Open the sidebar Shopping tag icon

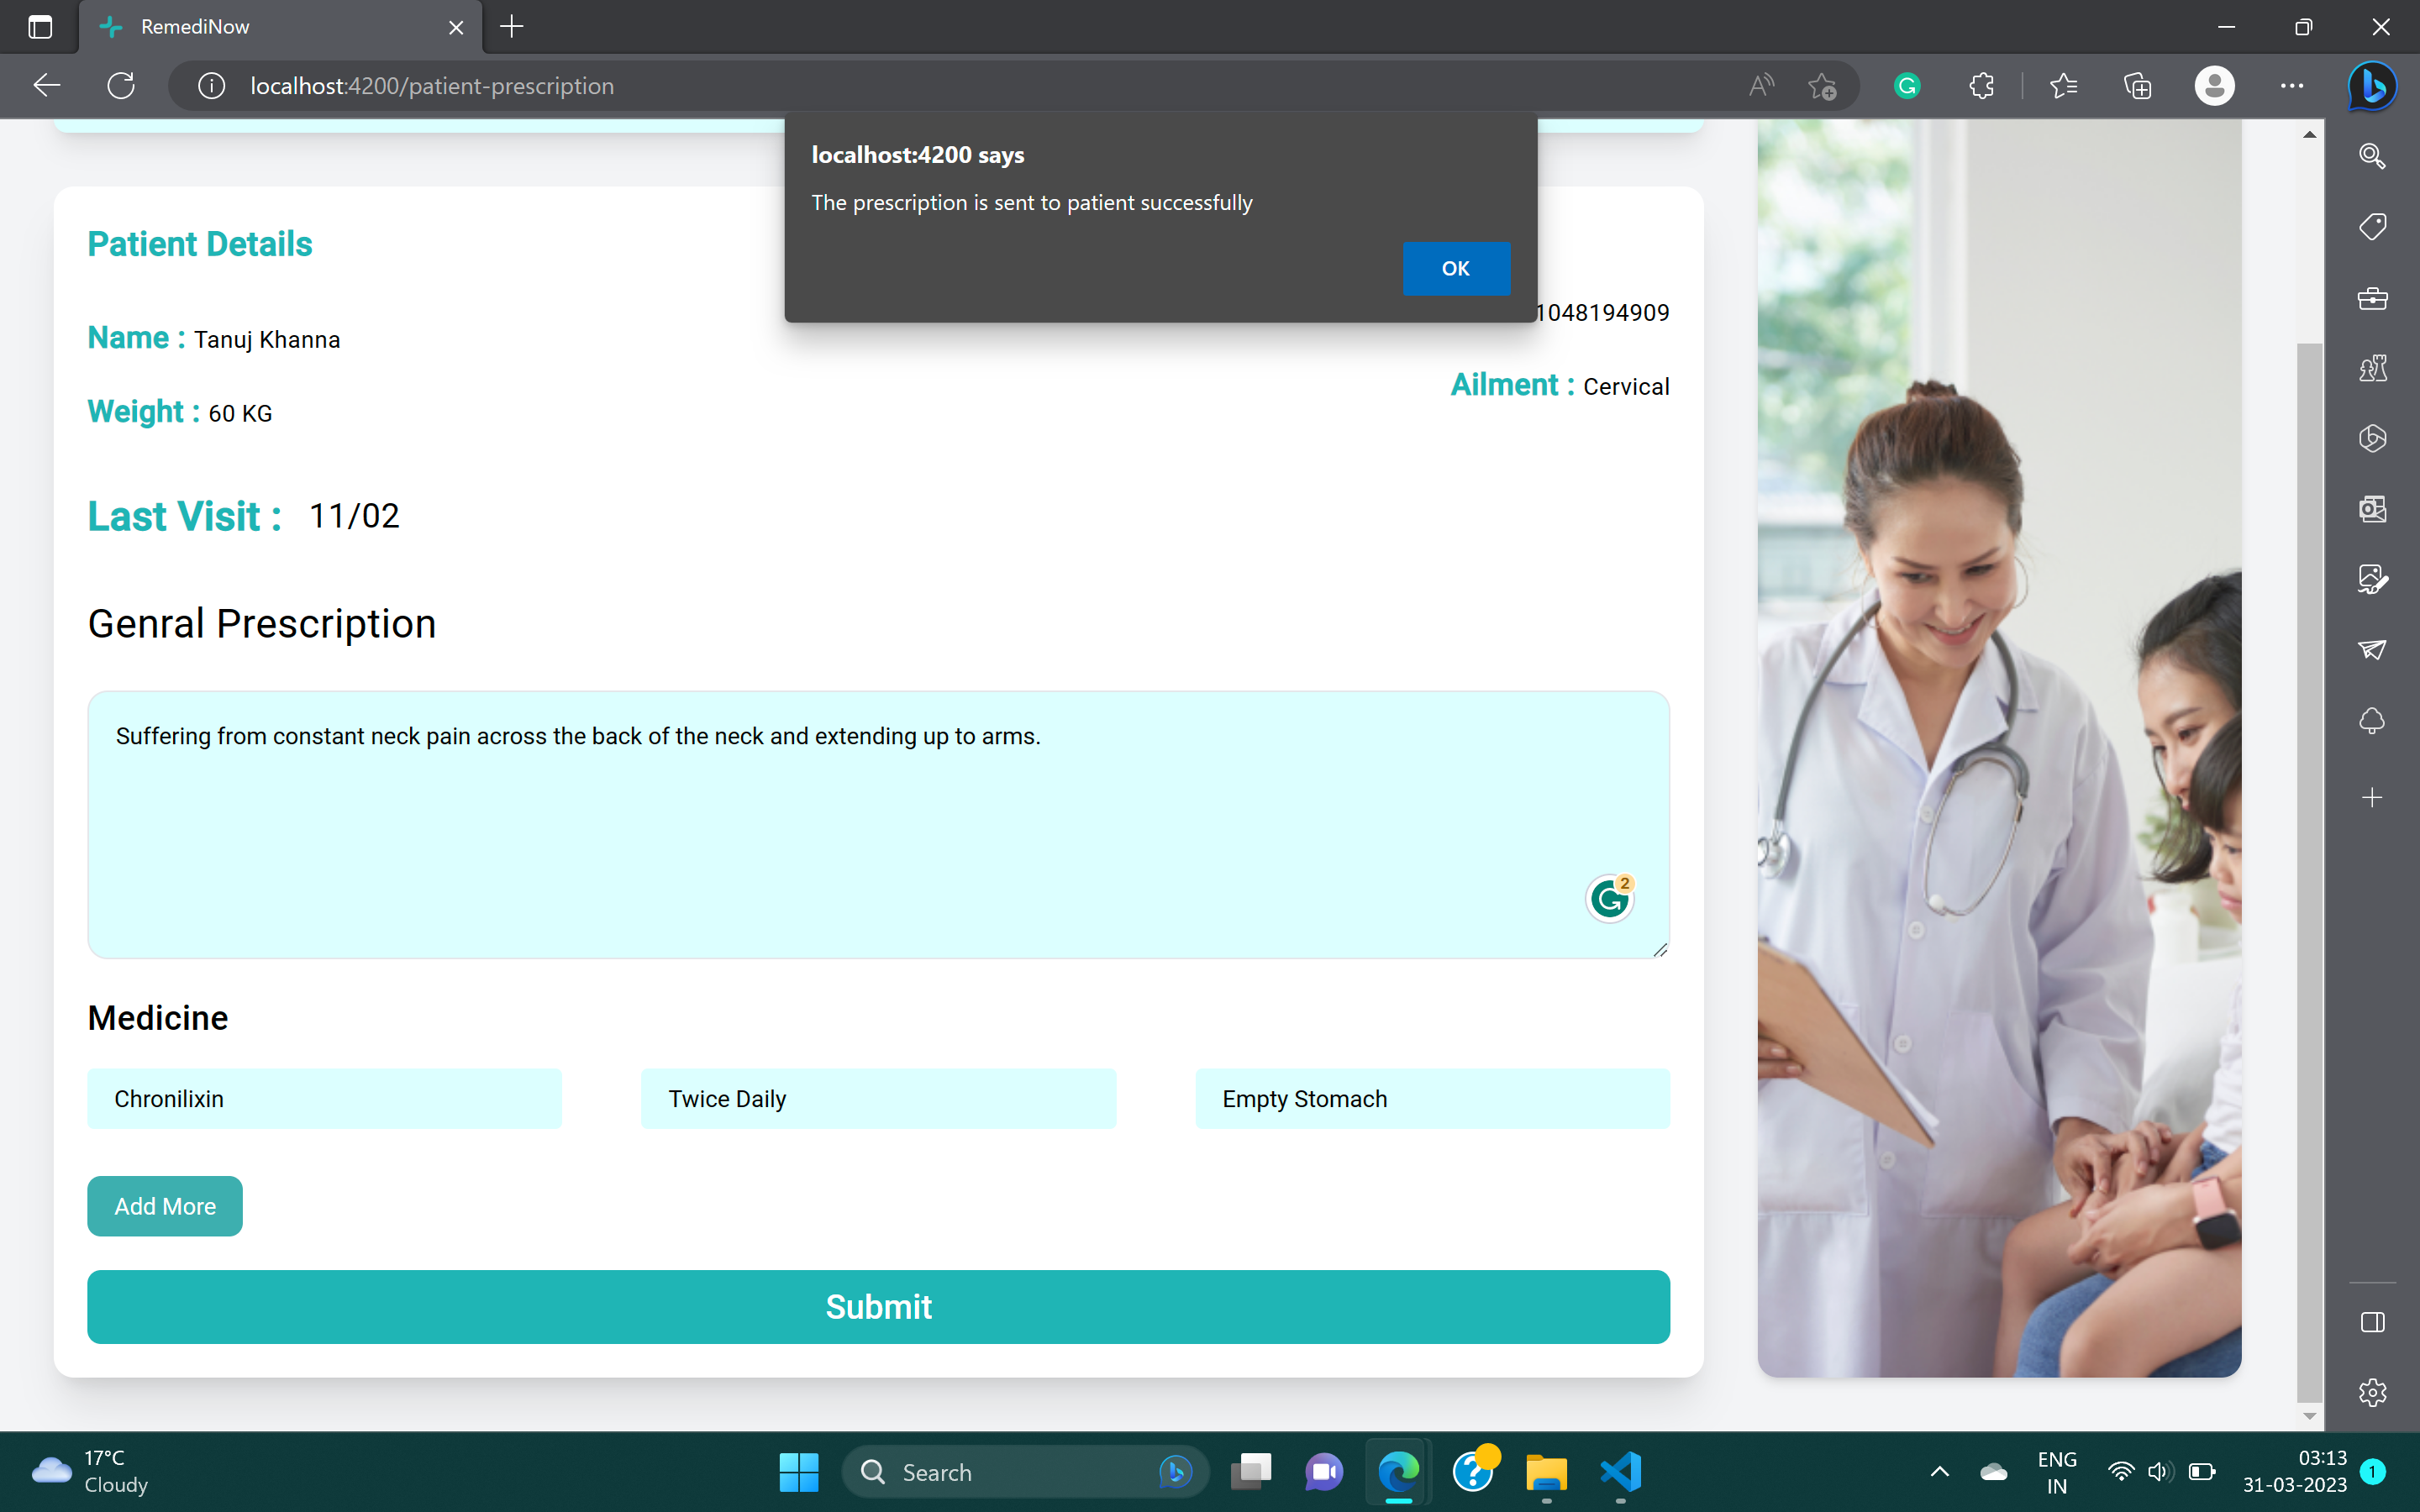tap(2372, 226)
